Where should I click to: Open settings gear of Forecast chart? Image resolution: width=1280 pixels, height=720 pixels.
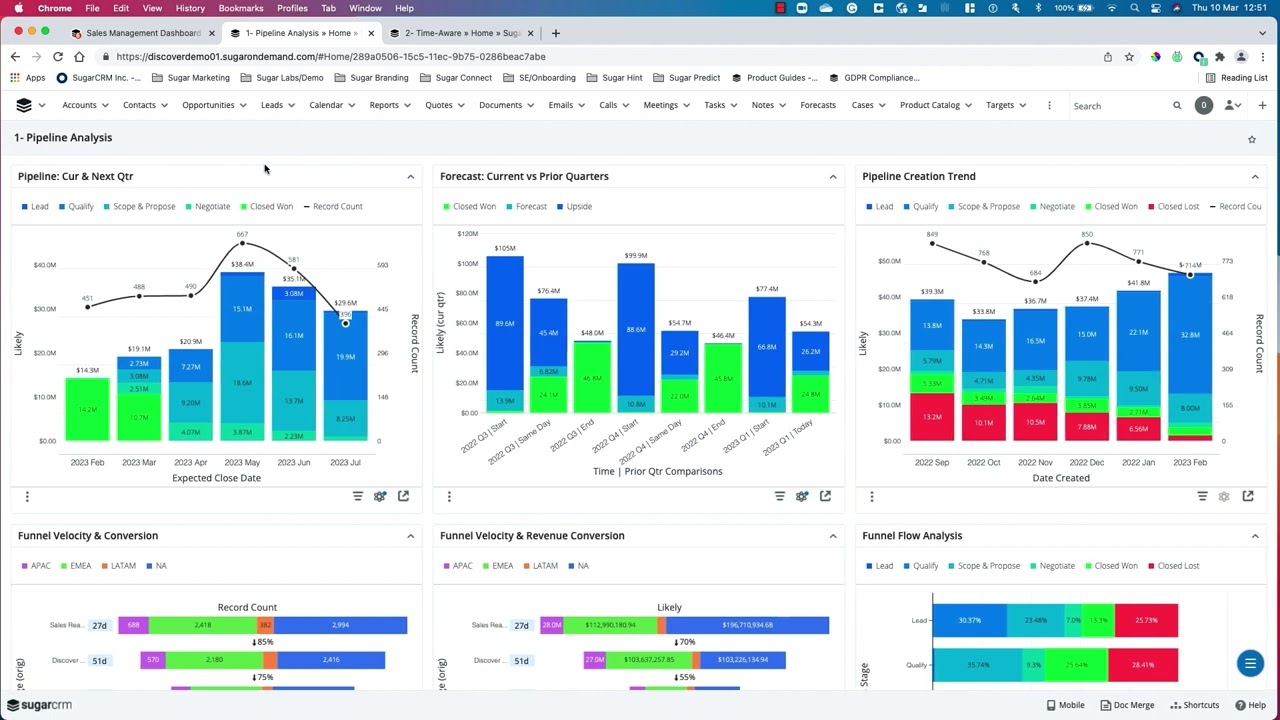click(802, 496)
